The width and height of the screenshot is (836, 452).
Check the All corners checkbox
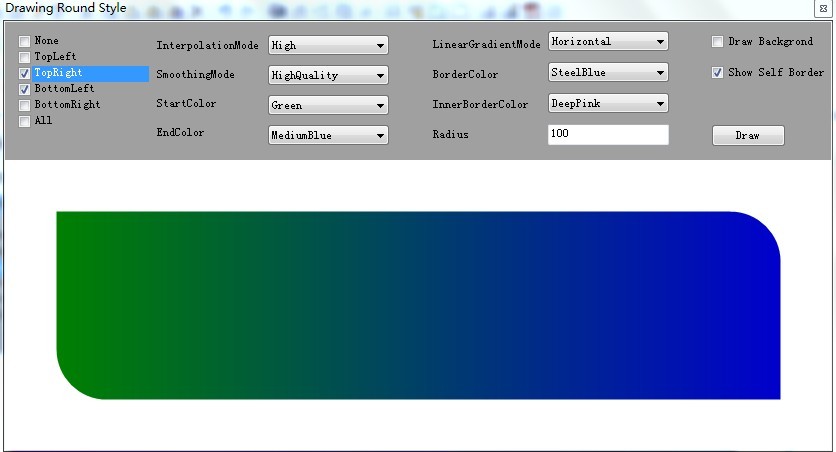click(x=25, y=121)
